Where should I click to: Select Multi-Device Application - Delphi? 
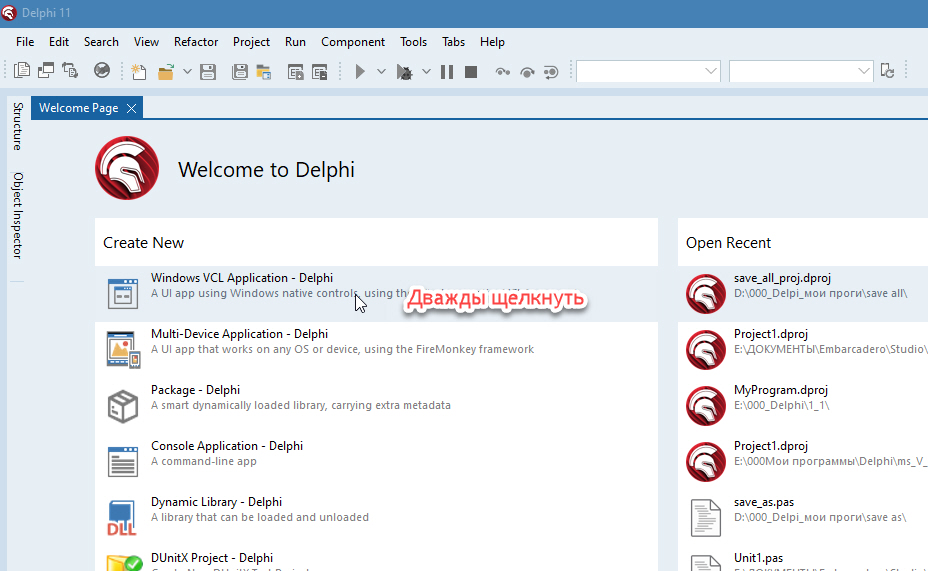tap(376, 350)
